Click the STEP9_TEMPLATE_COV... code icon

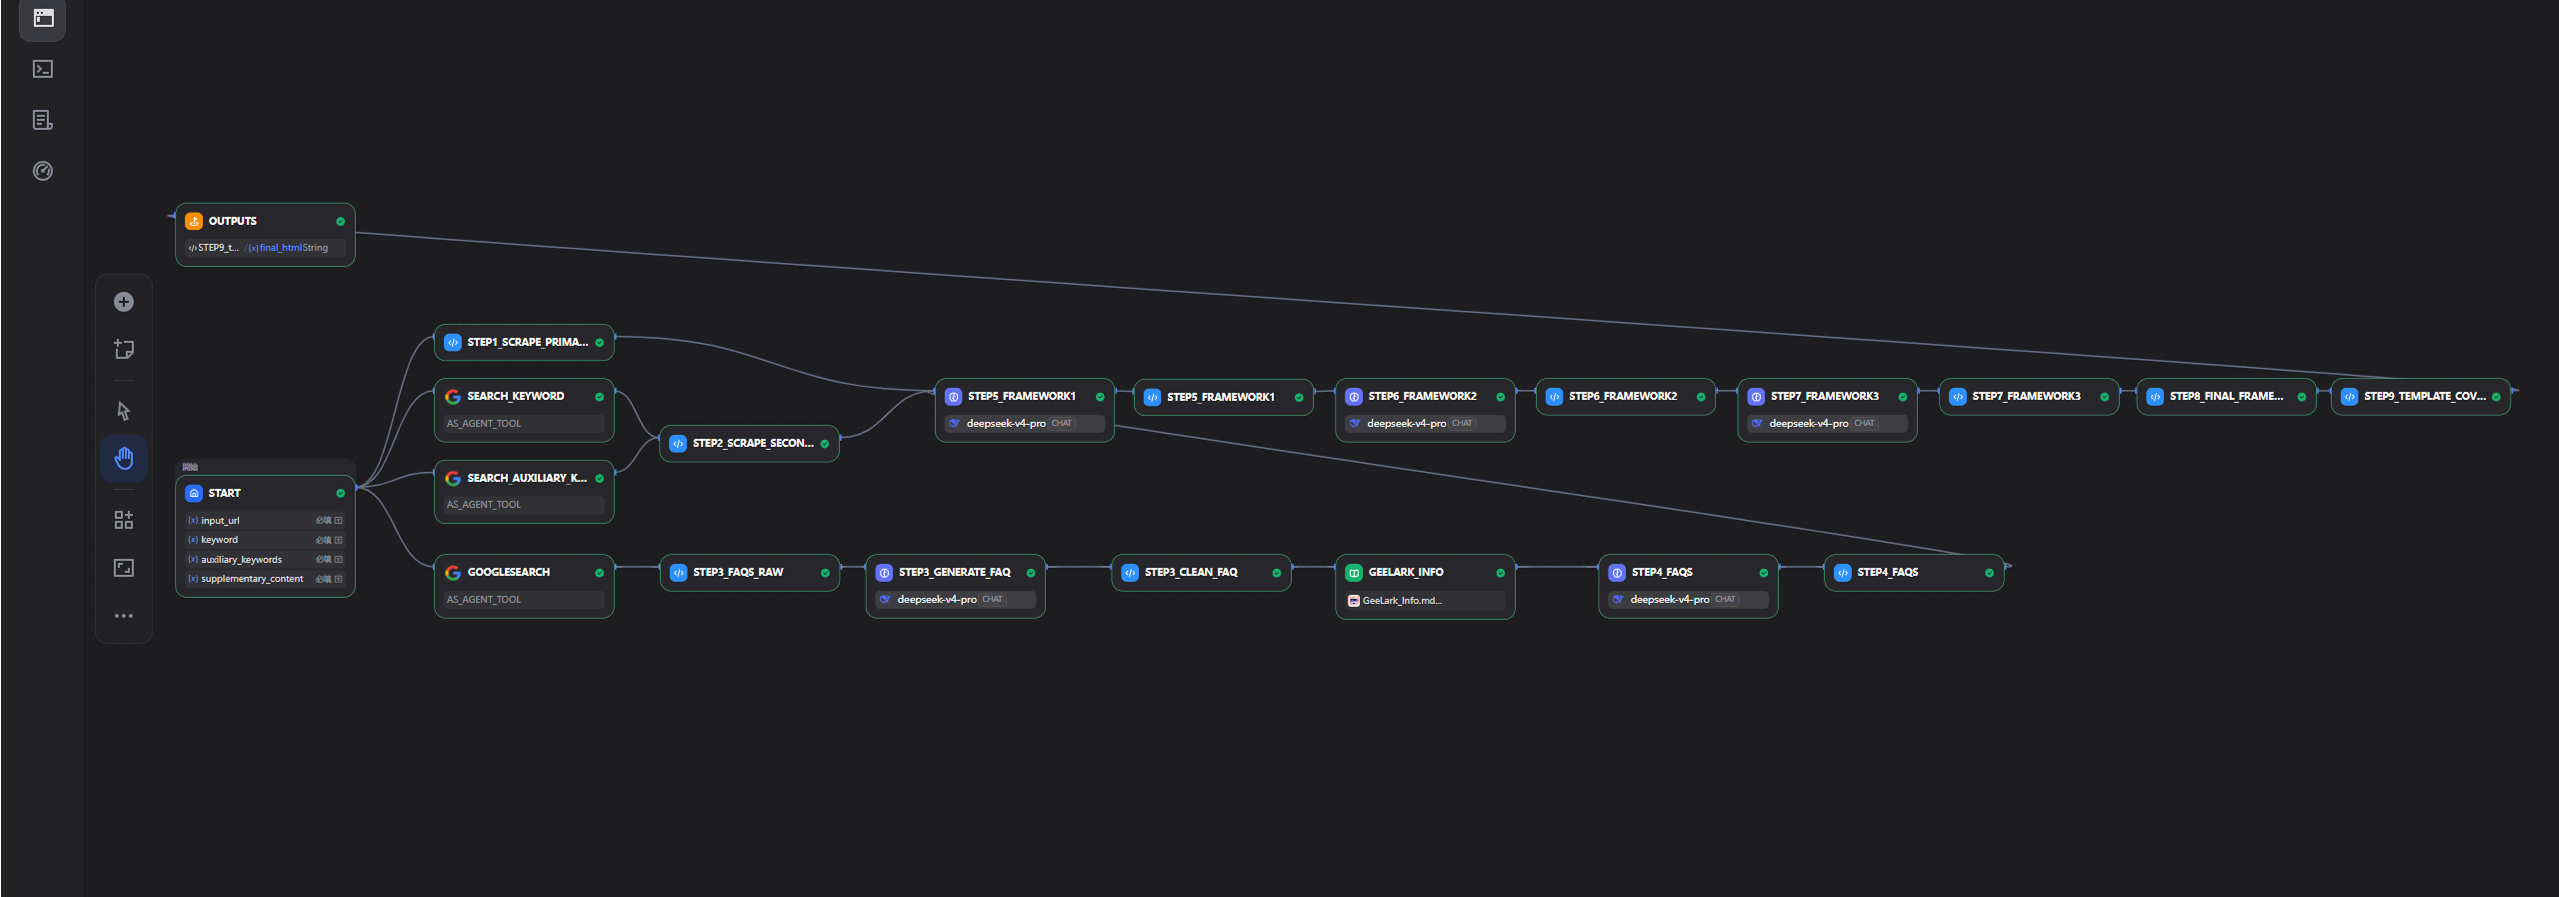pos(2350,396)
